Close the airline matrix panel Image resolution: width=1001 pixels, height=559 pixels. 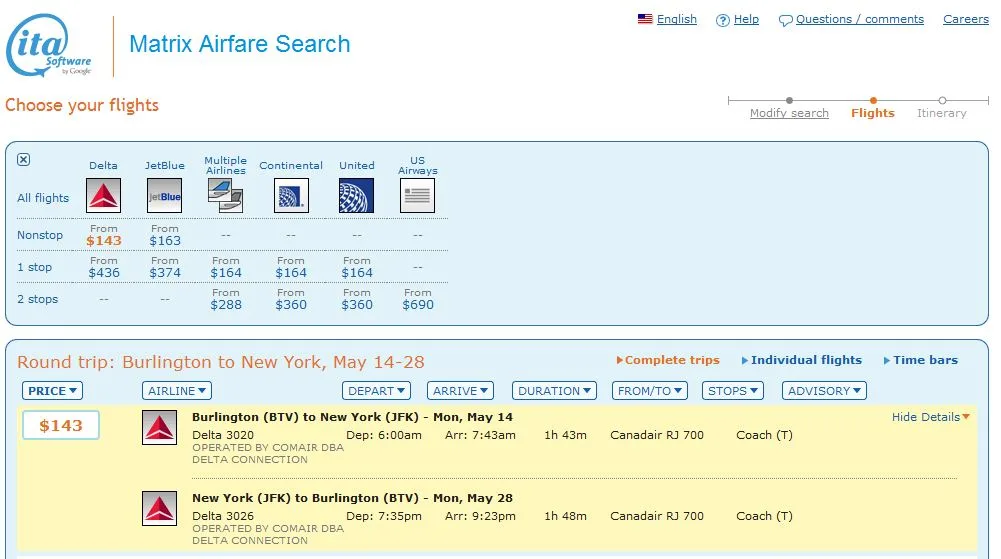point(24,160)
